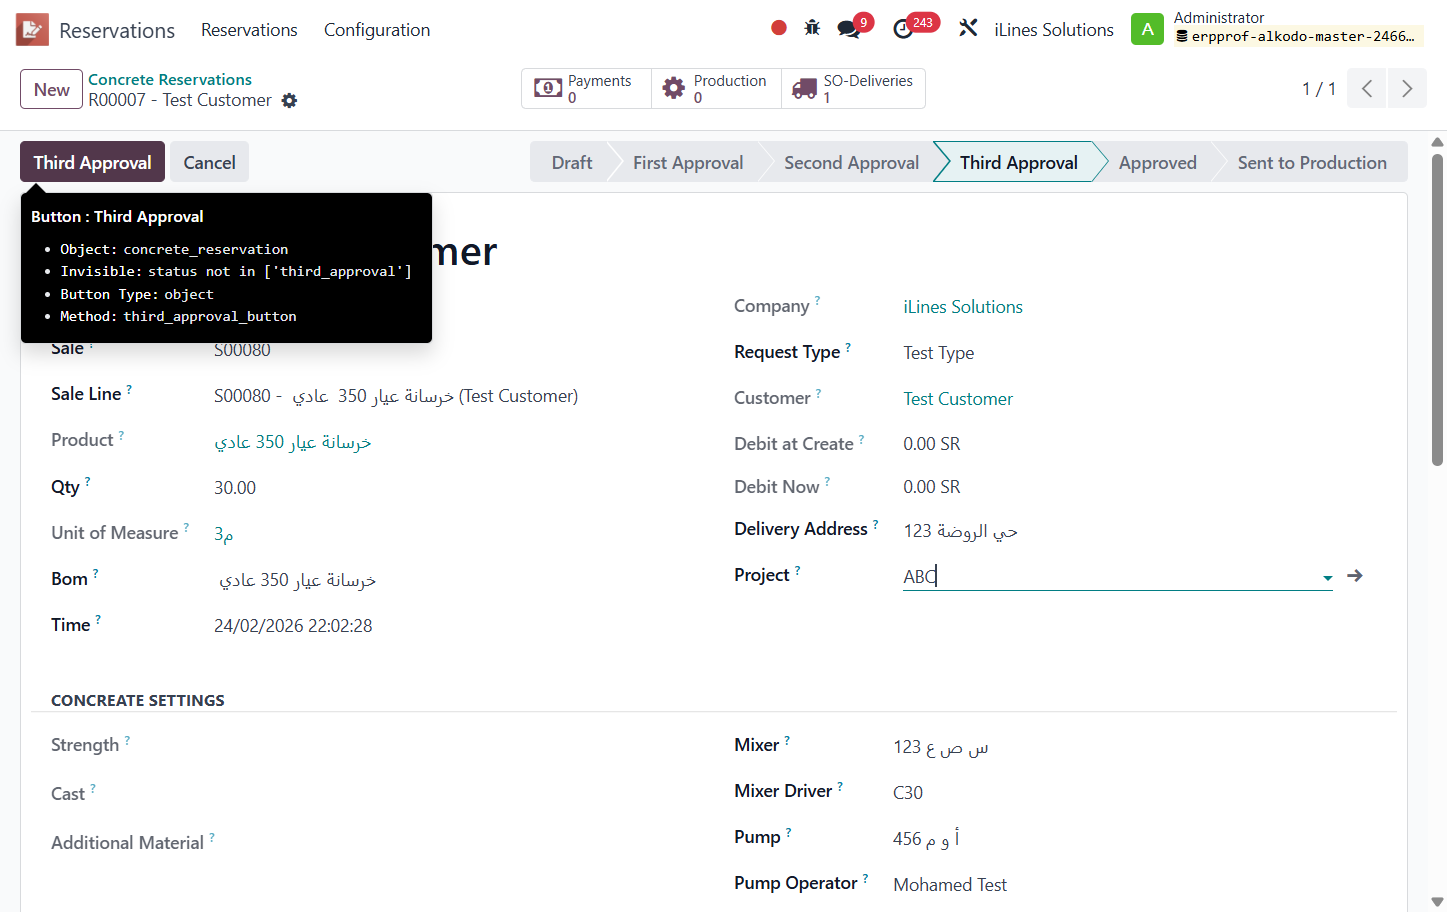Image resolution: width=1447 pixels, height=912 pixels.
Task: Open the Production smart button
Action: pyautogui.click(x=717, y=88)
